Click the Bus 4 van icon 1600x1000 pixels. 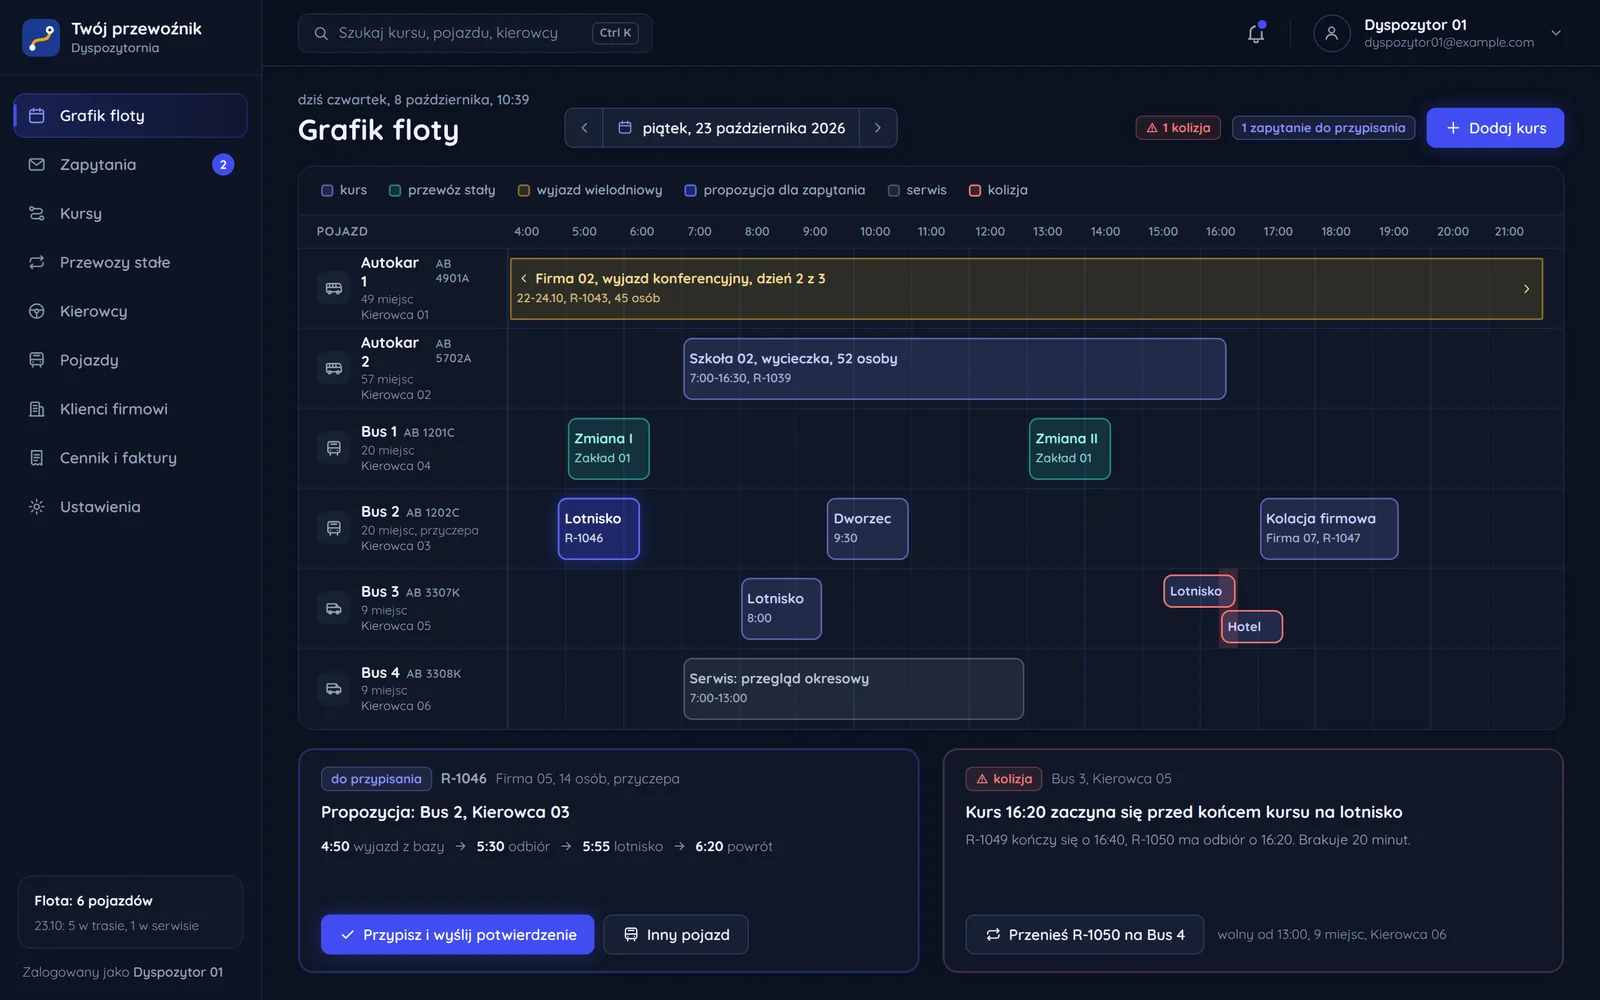(334, 689)
